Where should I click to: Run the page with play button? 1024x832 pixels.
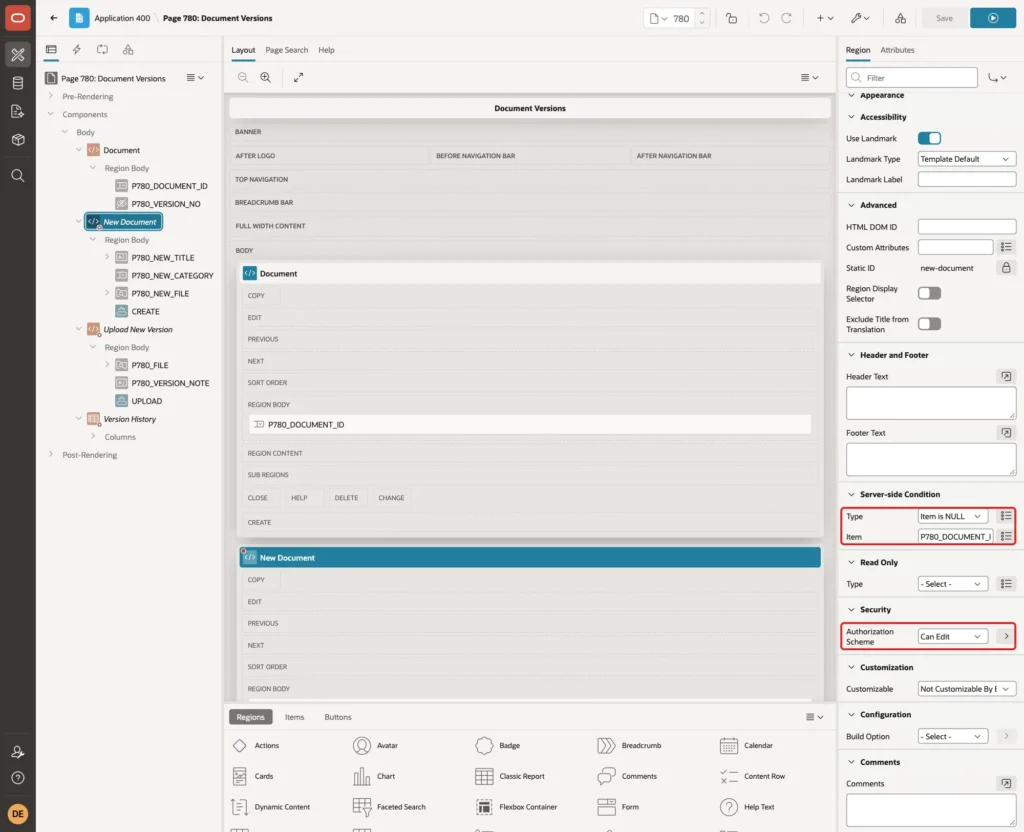pyautogui.click(x=993, y=18)
